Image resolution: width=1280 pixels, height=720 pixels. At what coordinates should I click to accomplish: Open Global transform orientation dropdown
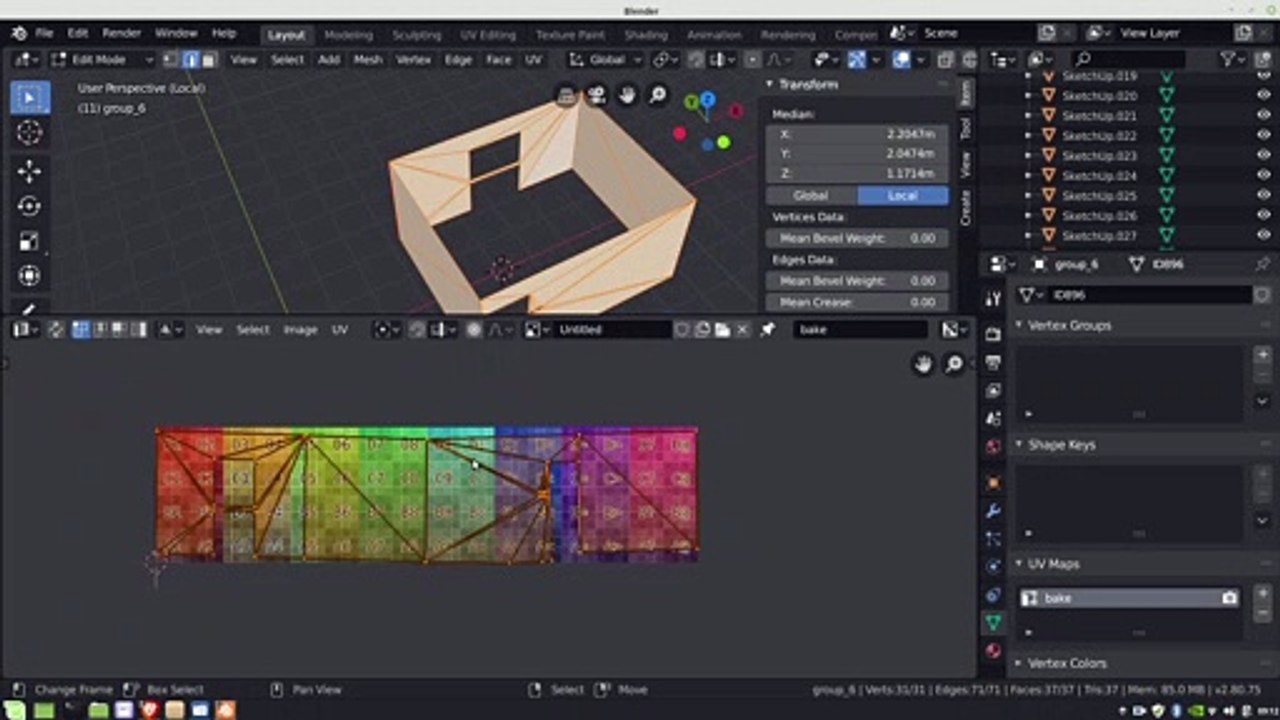604,60
